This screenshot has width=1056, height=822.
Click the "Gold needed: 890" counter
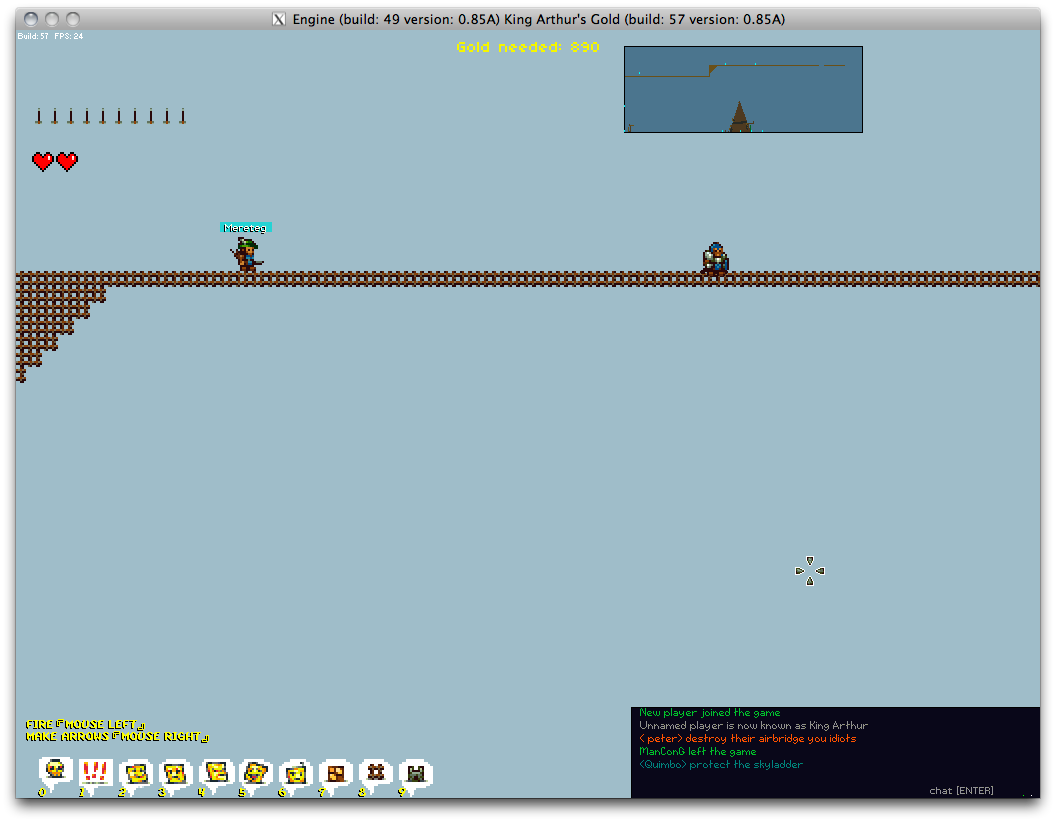pyautogui.click(x=528, y=47)
